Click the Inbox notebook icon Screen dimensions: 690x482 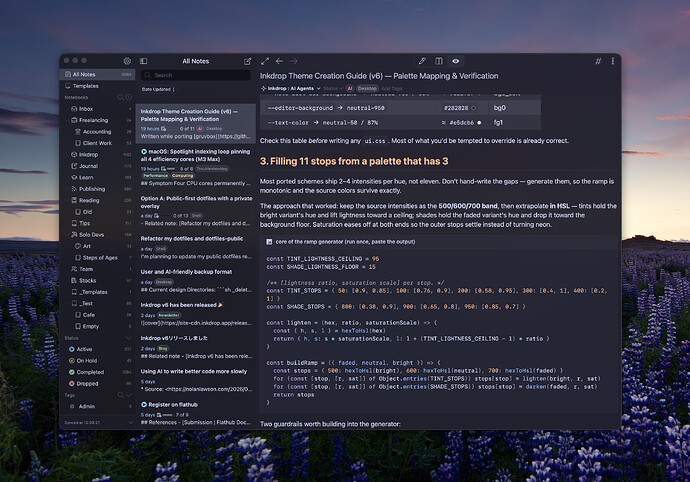pos(74,109)
